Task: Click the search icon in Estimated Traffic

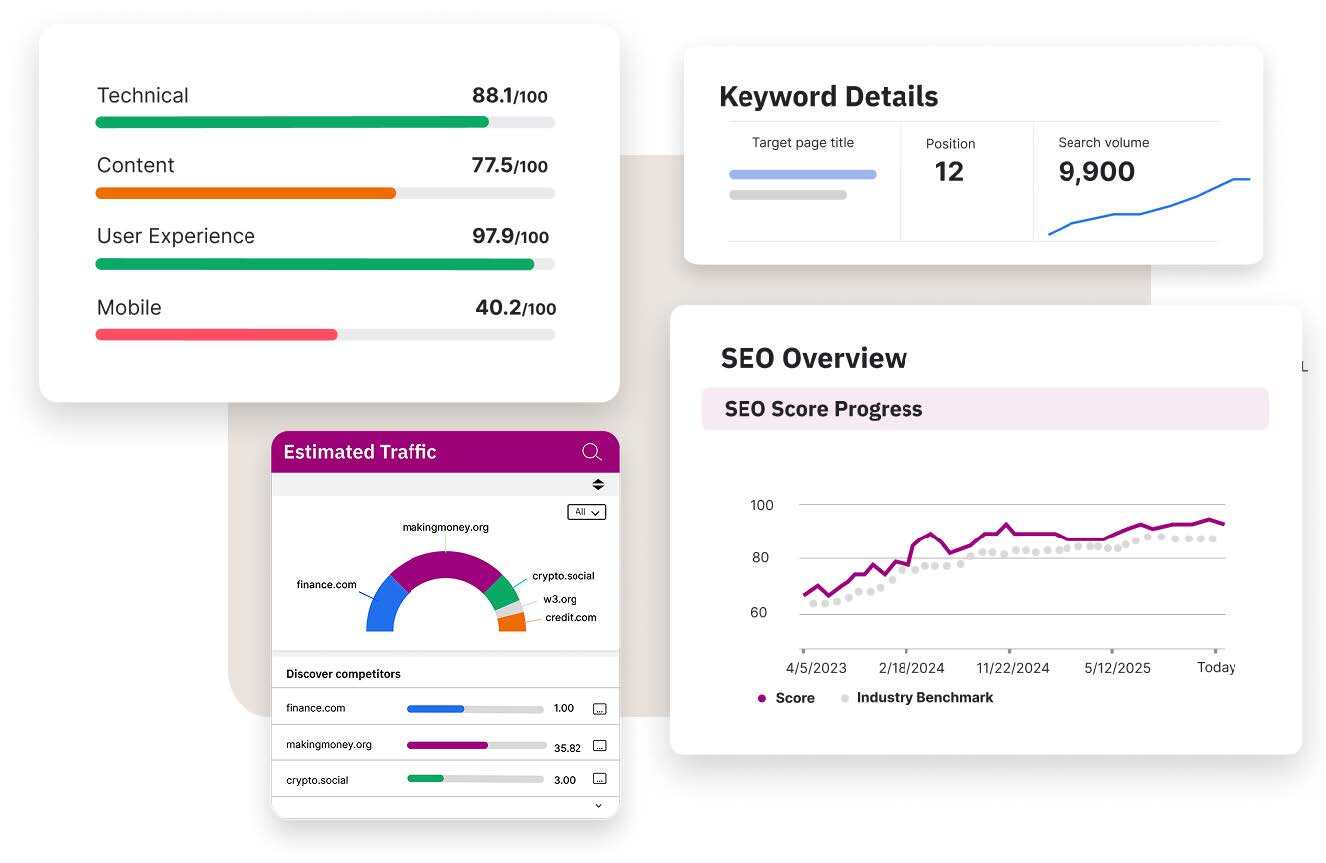Action: pos(591,452)
